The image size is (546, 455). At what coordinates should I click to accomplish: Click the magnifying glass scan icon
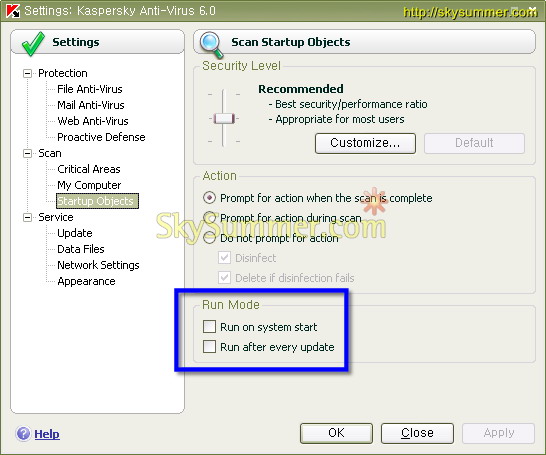[x=211, y=45]
